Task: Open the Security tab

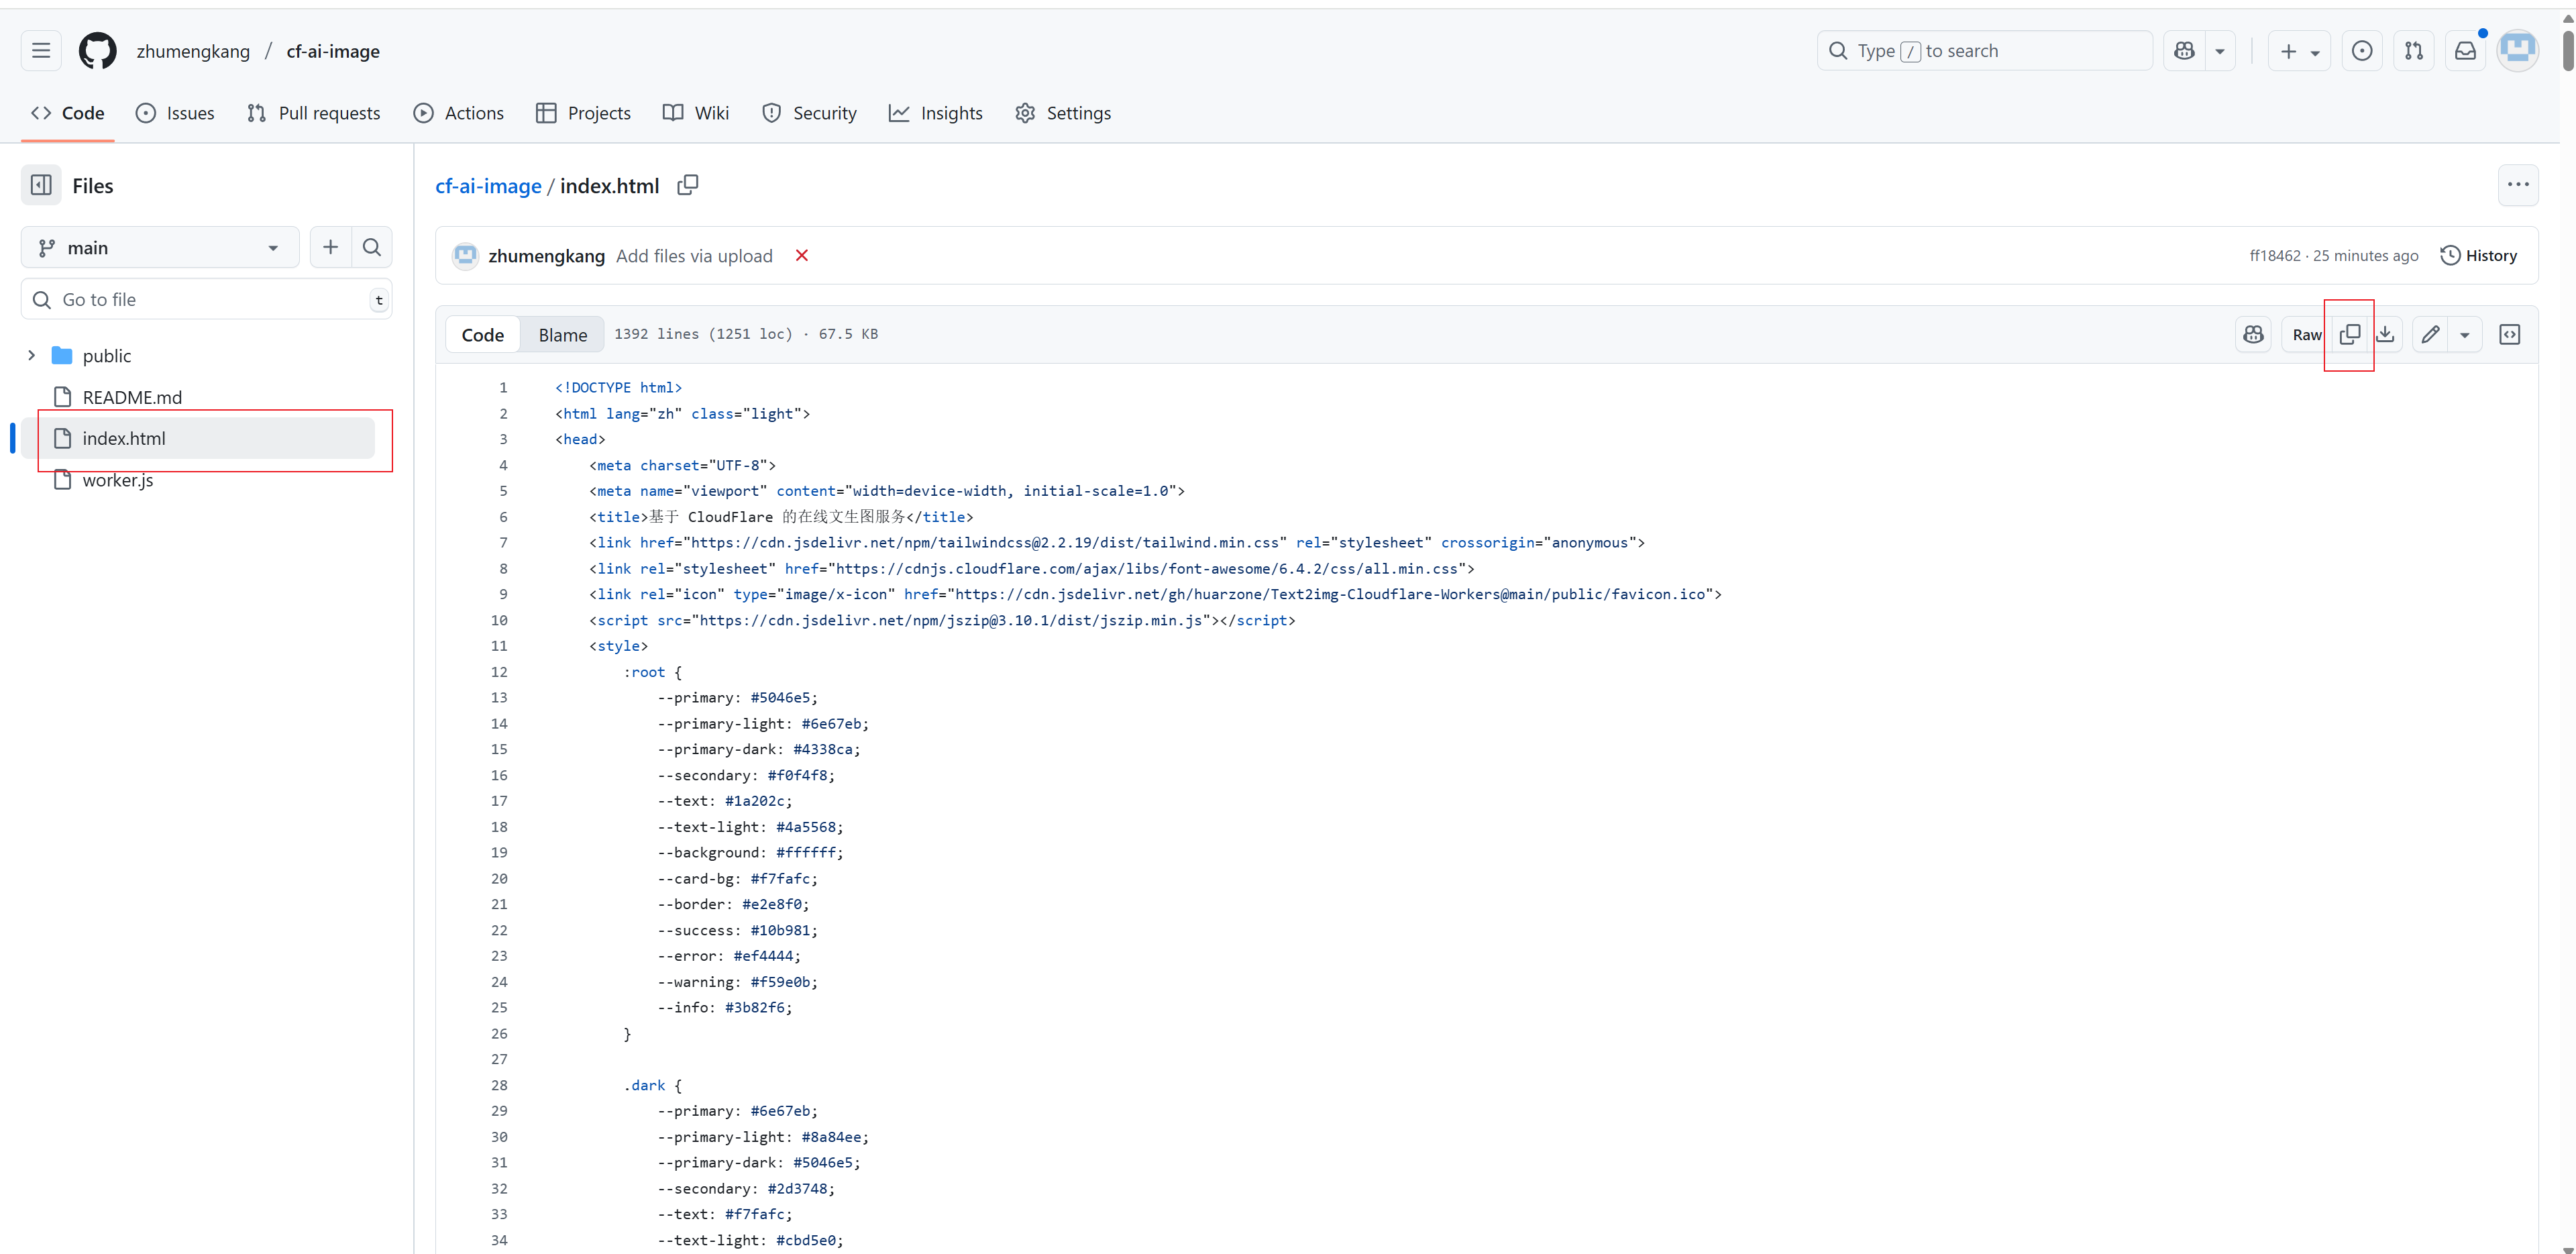Action: (809, 113)
